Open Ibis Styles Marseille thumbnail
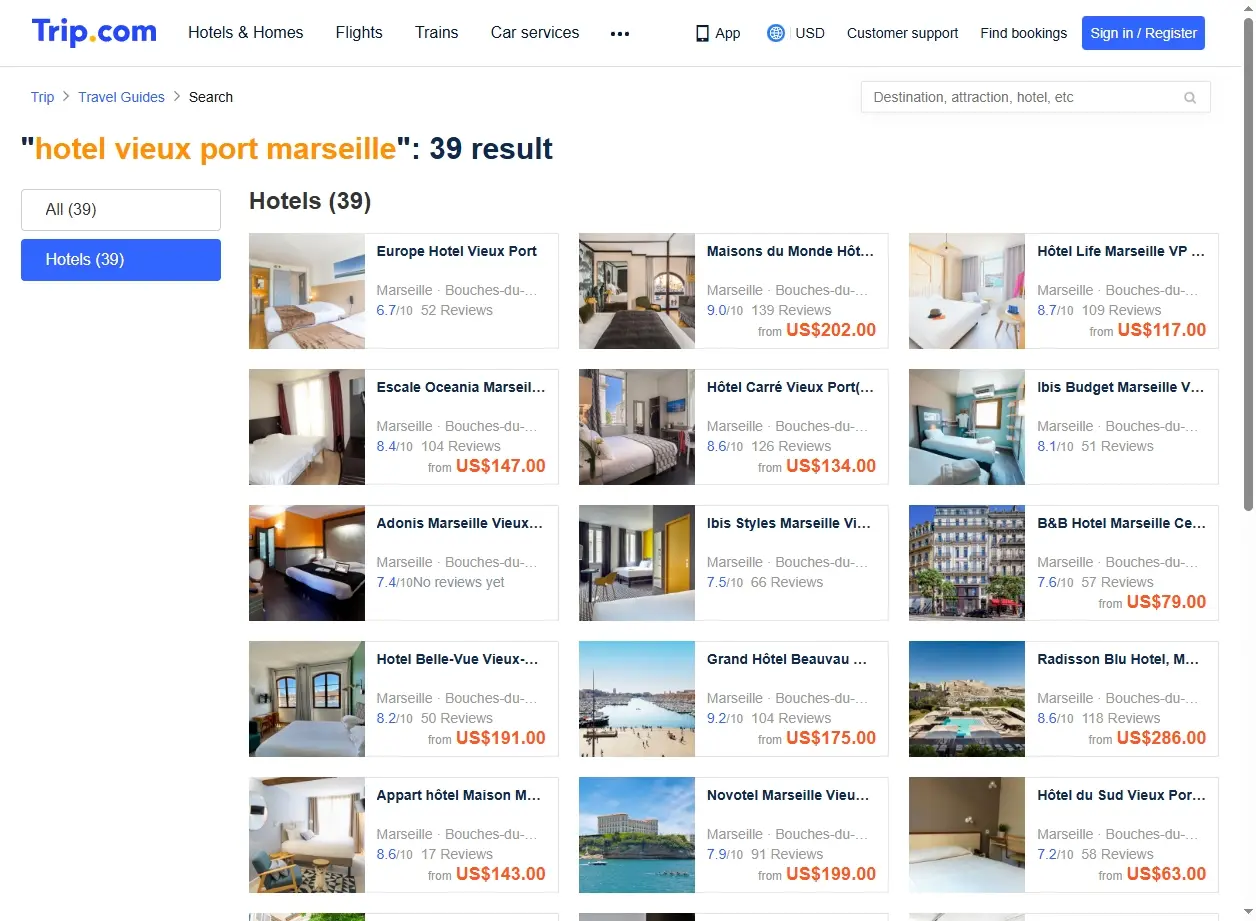 (x=637, y=563)
